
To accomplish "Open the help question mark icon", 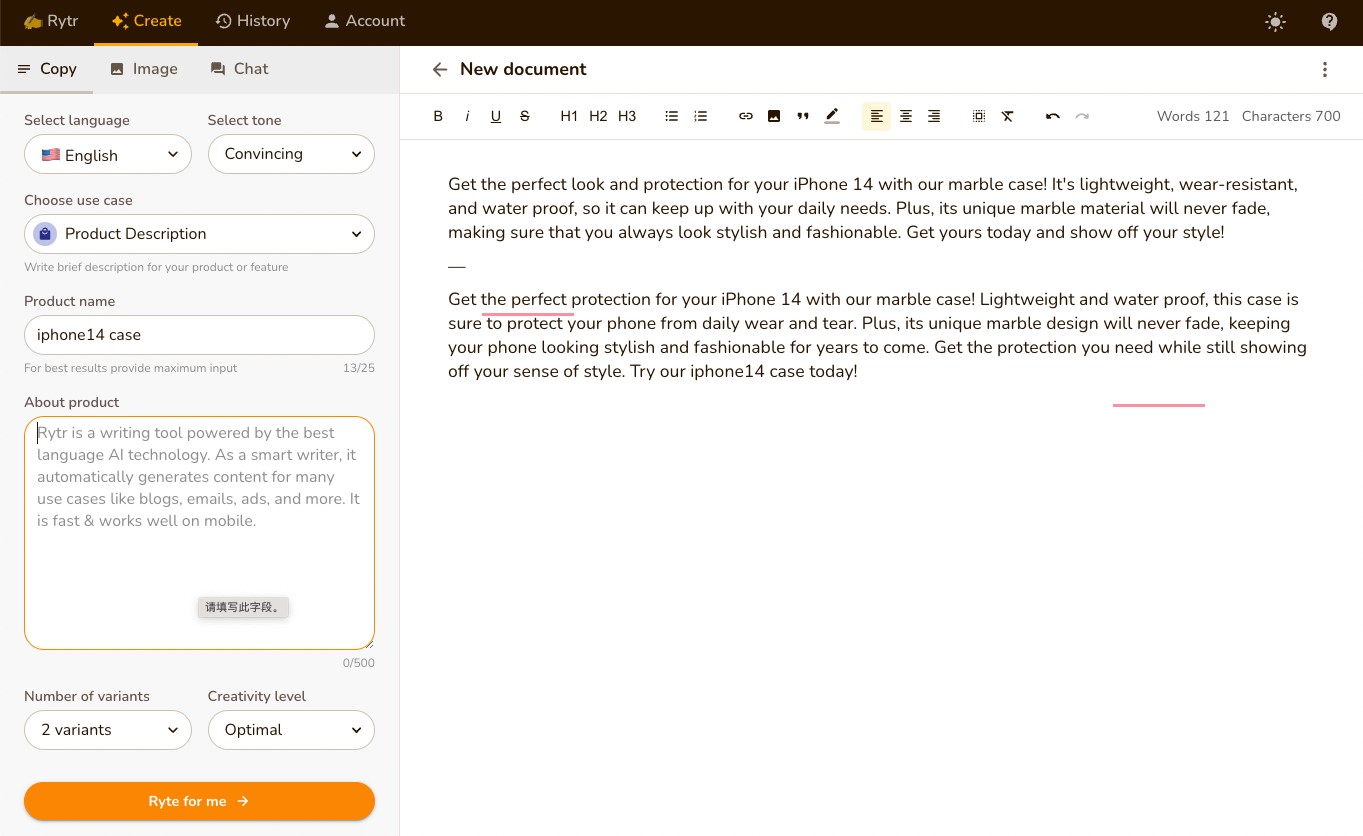I will [x=1330, y=21].
